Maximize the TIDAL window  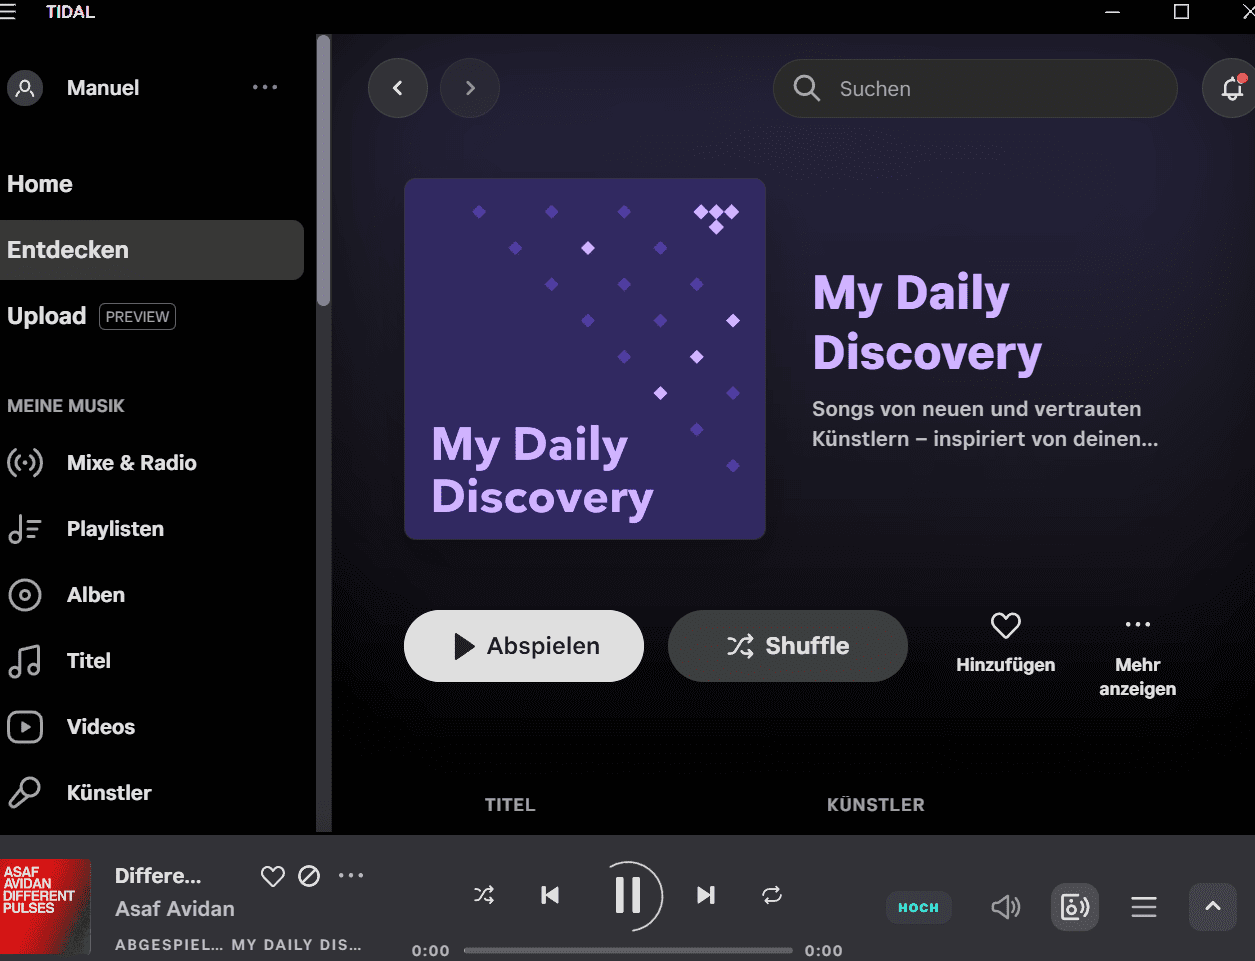coord(1181,12)
